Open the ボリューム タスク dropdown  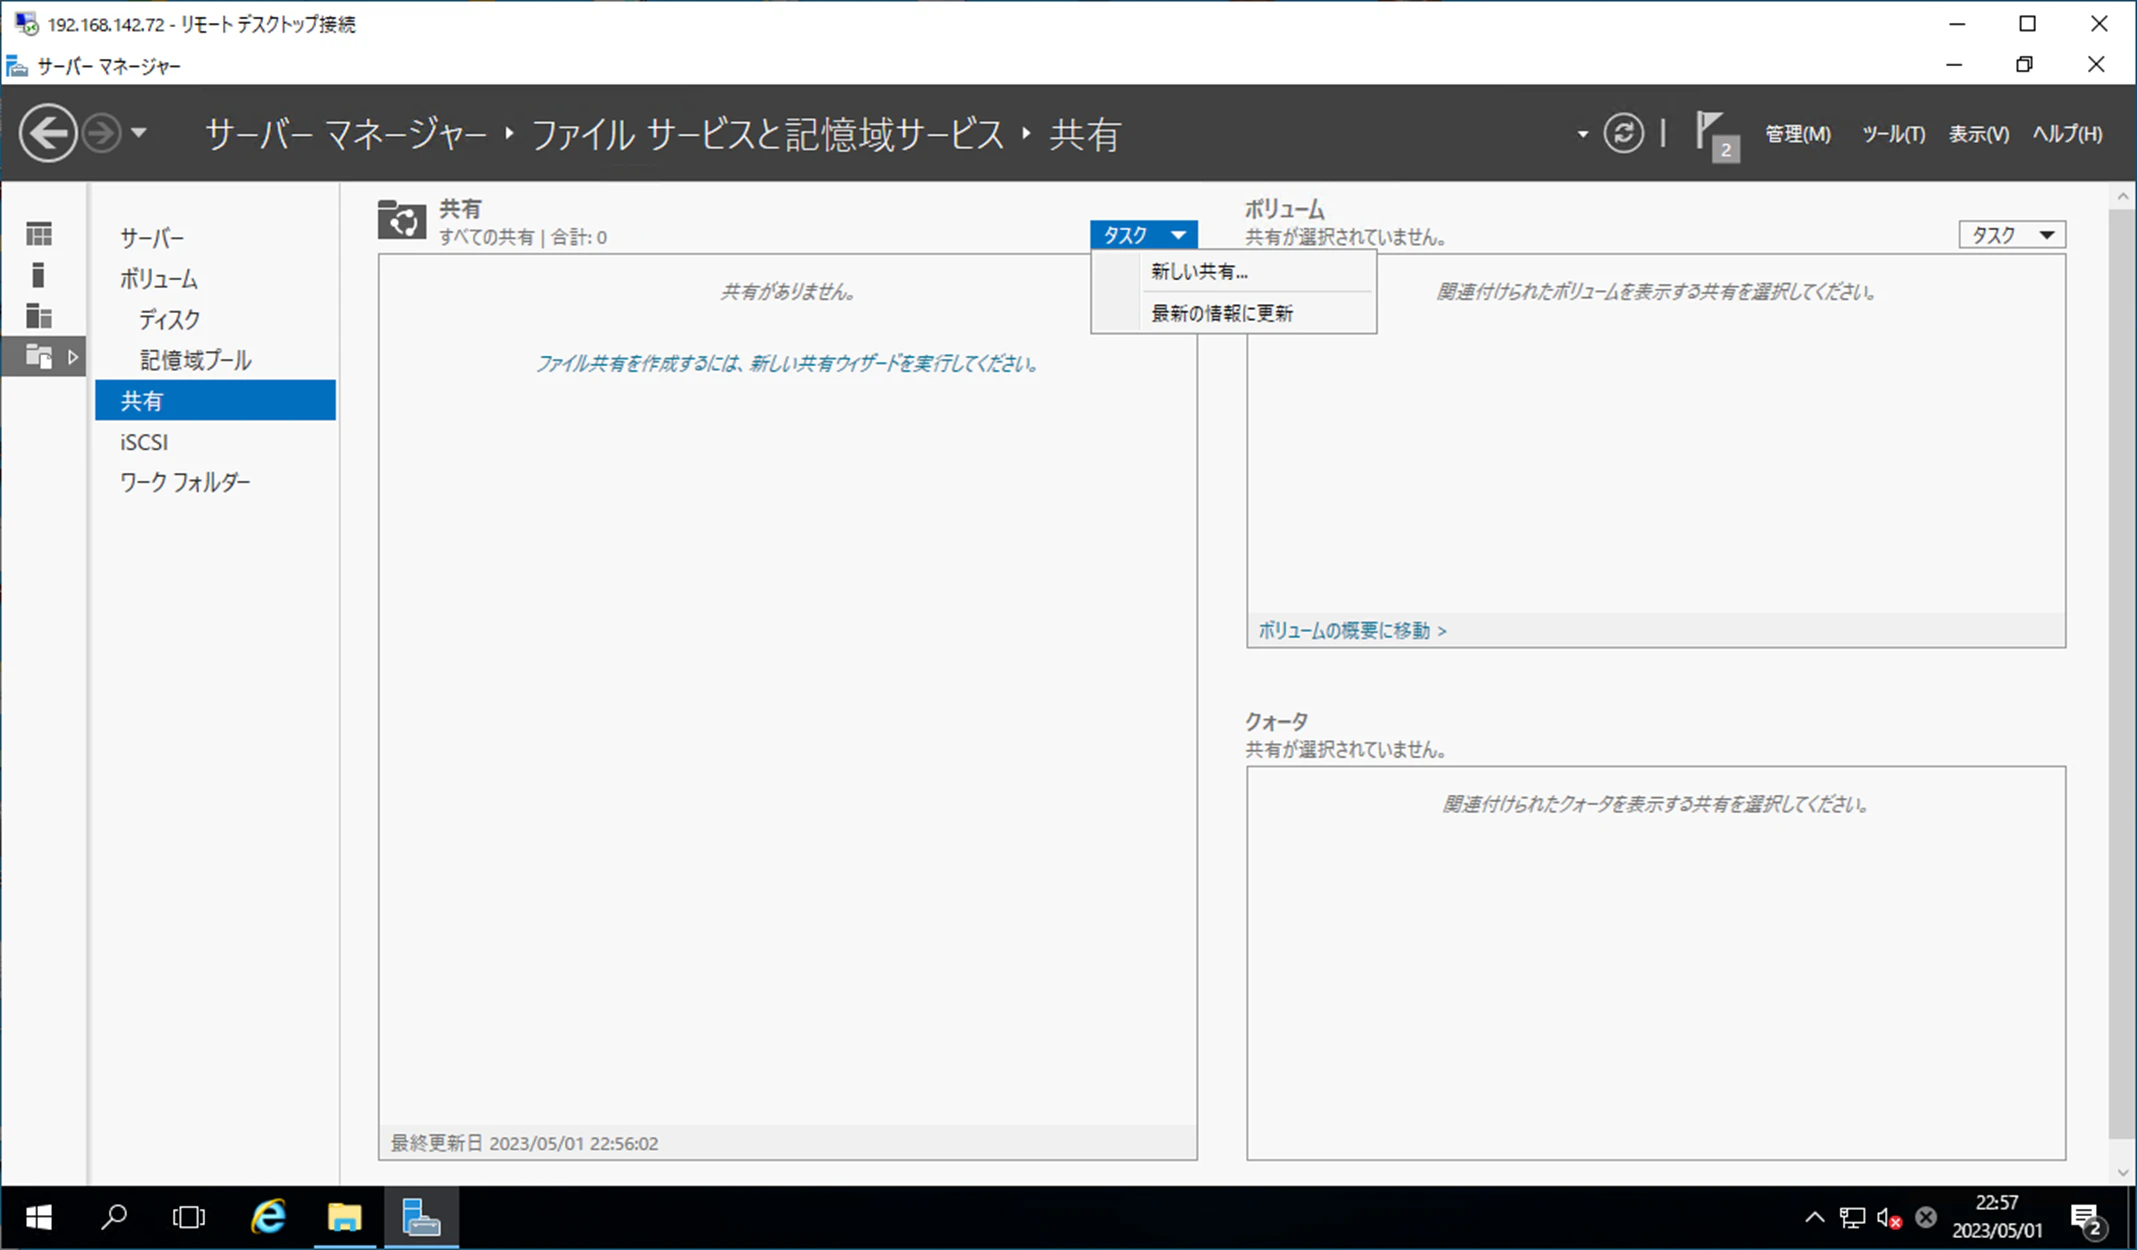pos(2011,235)
